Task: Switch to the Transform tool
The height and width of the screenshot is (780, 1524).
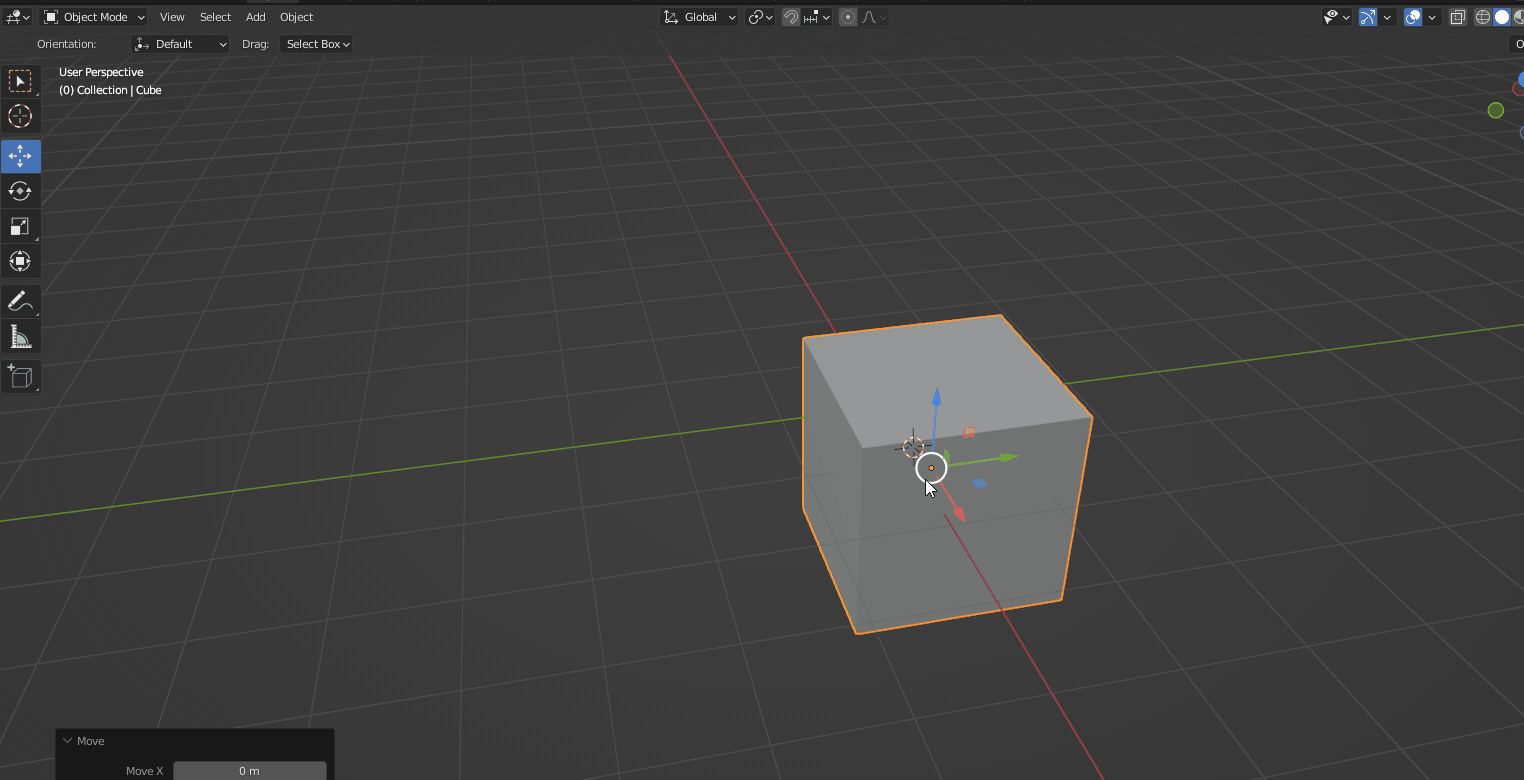Action: (20, 261)
